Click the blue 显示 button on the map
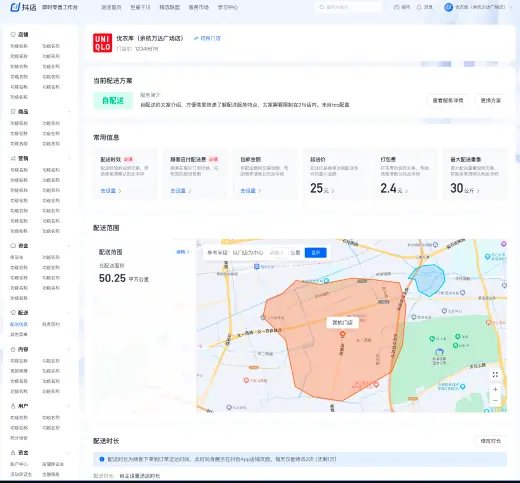This screenshot has width=520, height=483. 316,253
